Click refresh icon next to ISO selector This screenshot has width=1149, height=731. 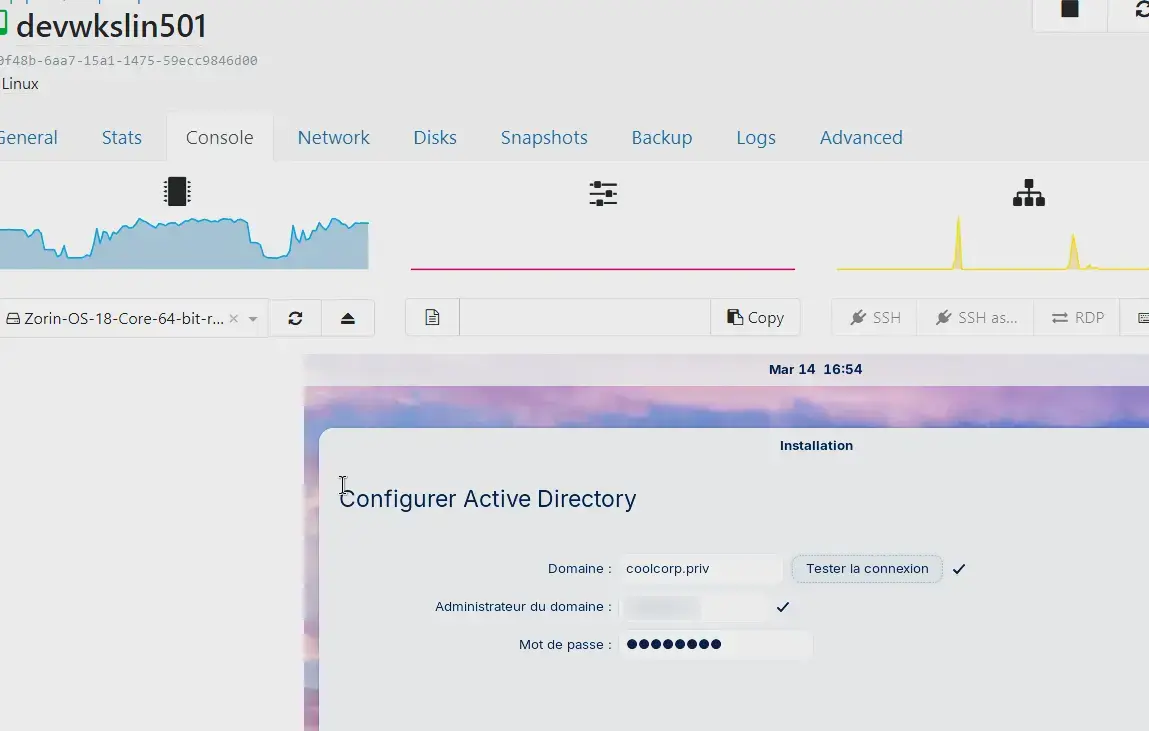tap(295, 318)
